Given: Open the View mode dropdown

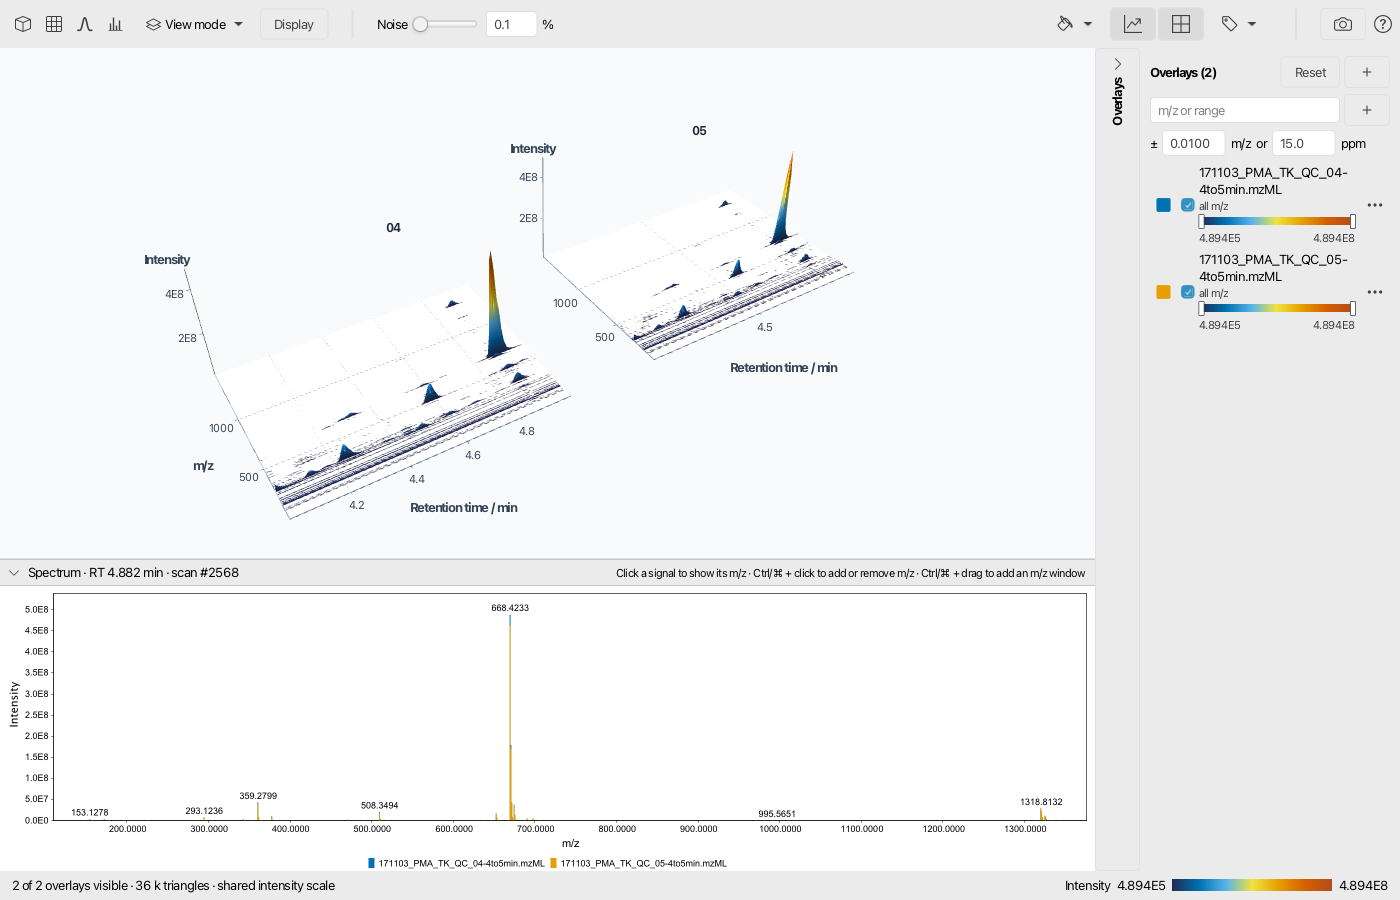Looking at the screenshot, I should click(x=195, y=24).
